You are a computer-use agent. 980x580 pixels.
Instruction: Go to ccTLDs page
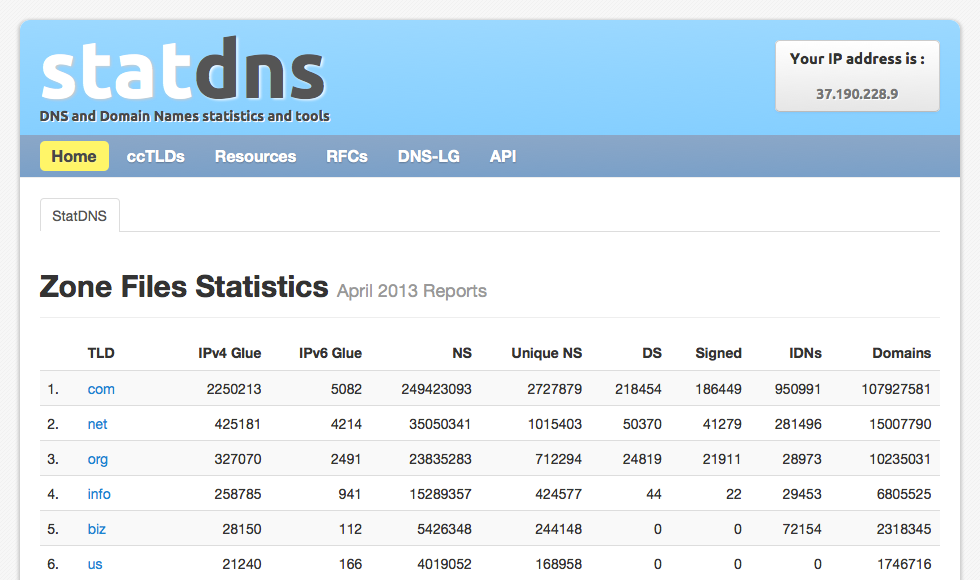pyautogui.click(x=156, y=156)
